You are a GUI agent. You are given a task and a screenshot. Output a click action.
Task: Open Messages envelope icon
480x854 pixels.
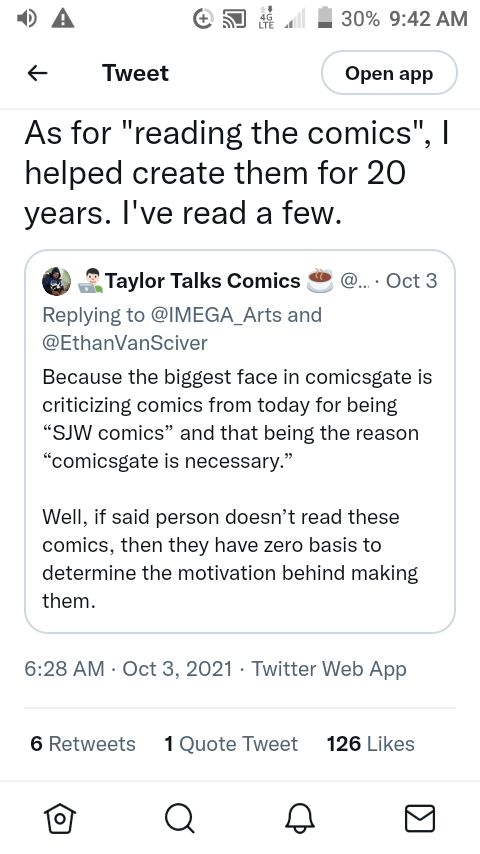(x=420, y=818)
